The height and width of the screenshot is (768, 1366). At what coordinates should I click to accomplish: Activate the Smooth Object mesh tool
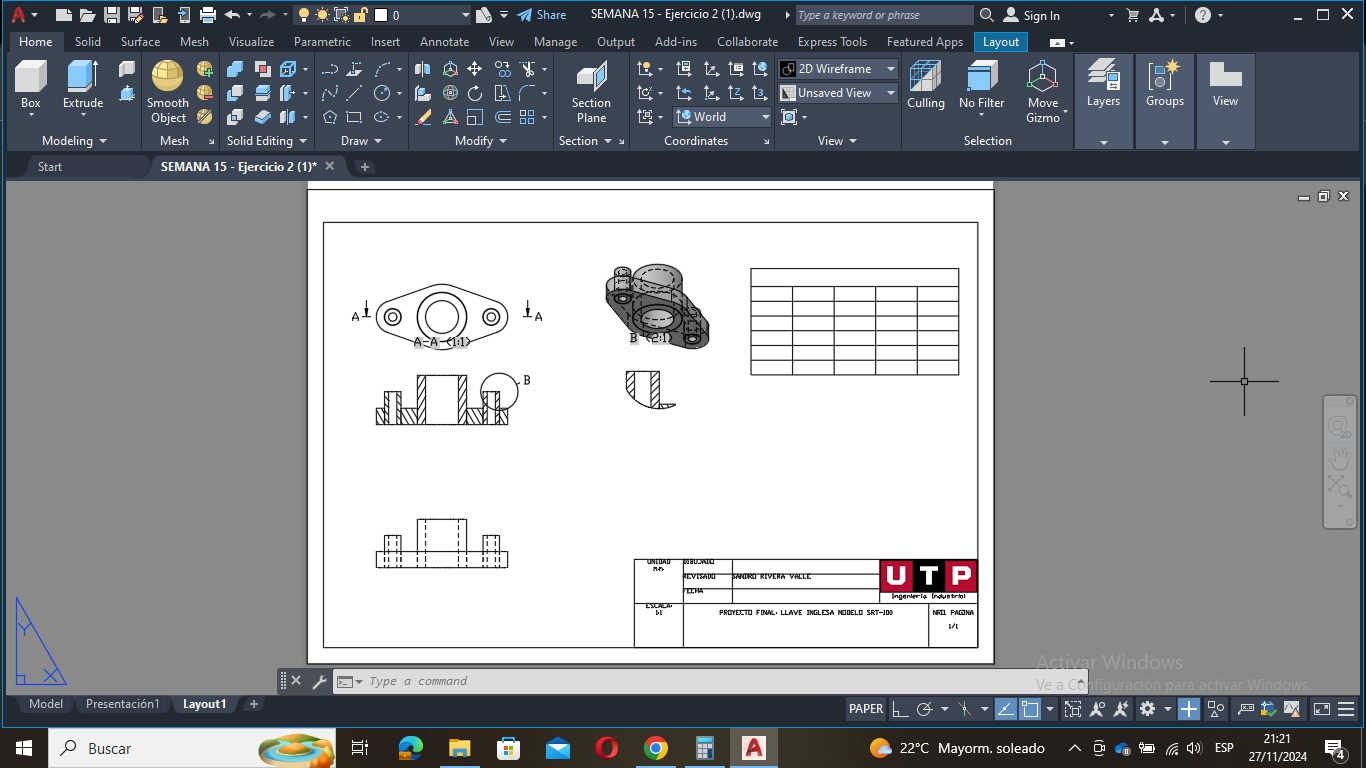pyautogui.click(x=168, y=90)
